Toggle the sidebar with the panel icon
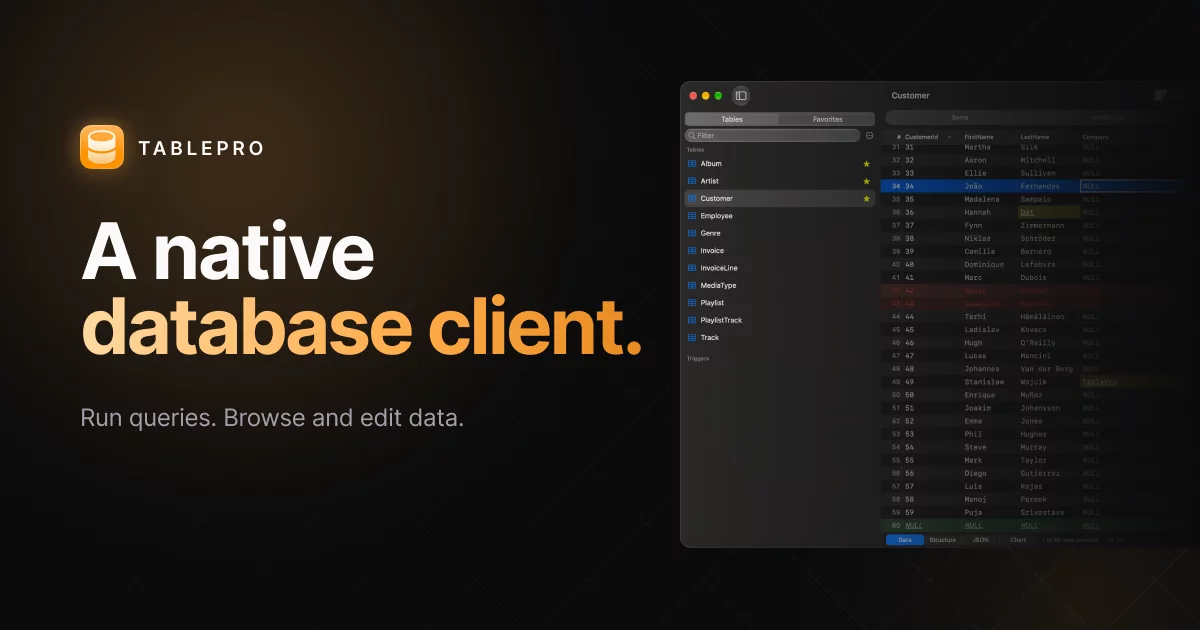This screenshot has height=630, width=1200. click(741, 96)
